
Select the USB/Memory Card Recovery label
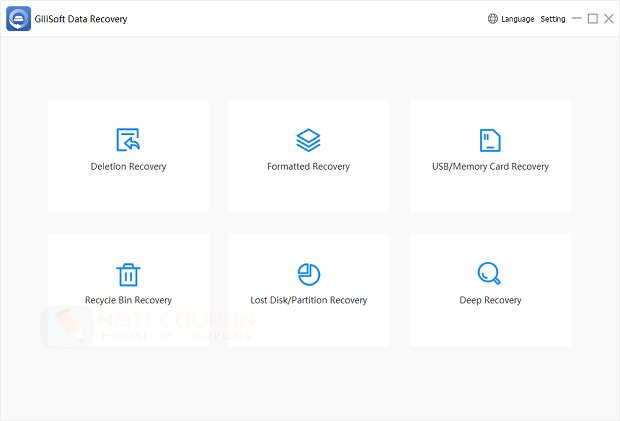tap(490, 167)
